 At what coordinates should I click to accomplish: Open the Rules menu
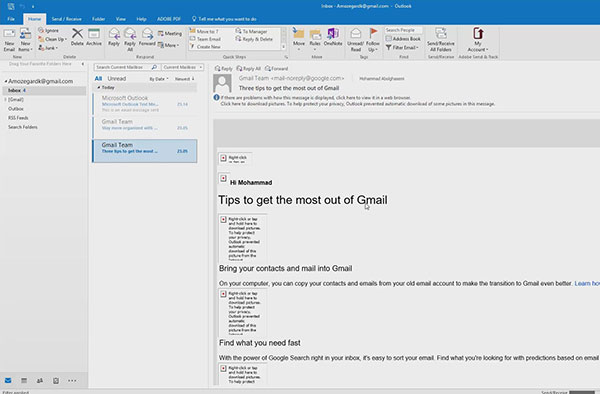click(x=315, y=40)
